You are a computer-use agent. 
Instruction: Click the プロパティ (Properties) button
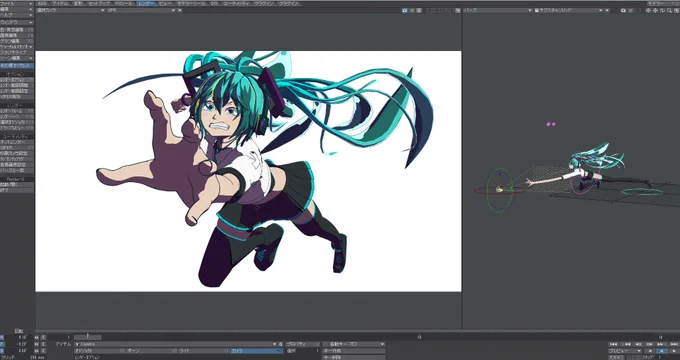[x=303, y=344]
